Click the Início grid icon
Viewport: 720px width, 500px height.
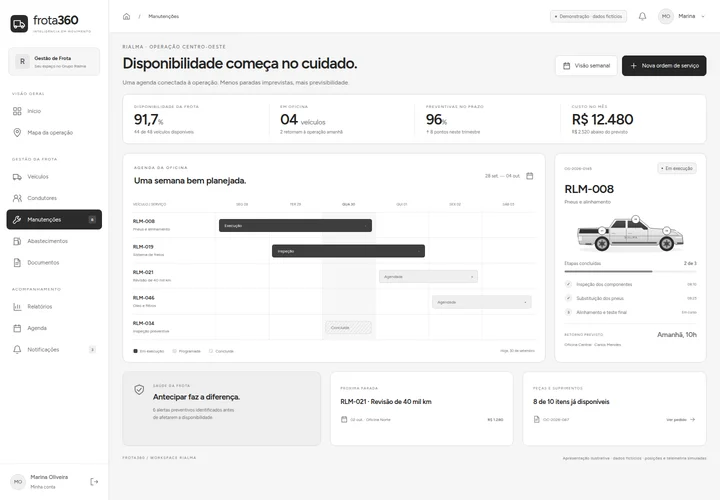pyautogui.click(x=17, y=111)
